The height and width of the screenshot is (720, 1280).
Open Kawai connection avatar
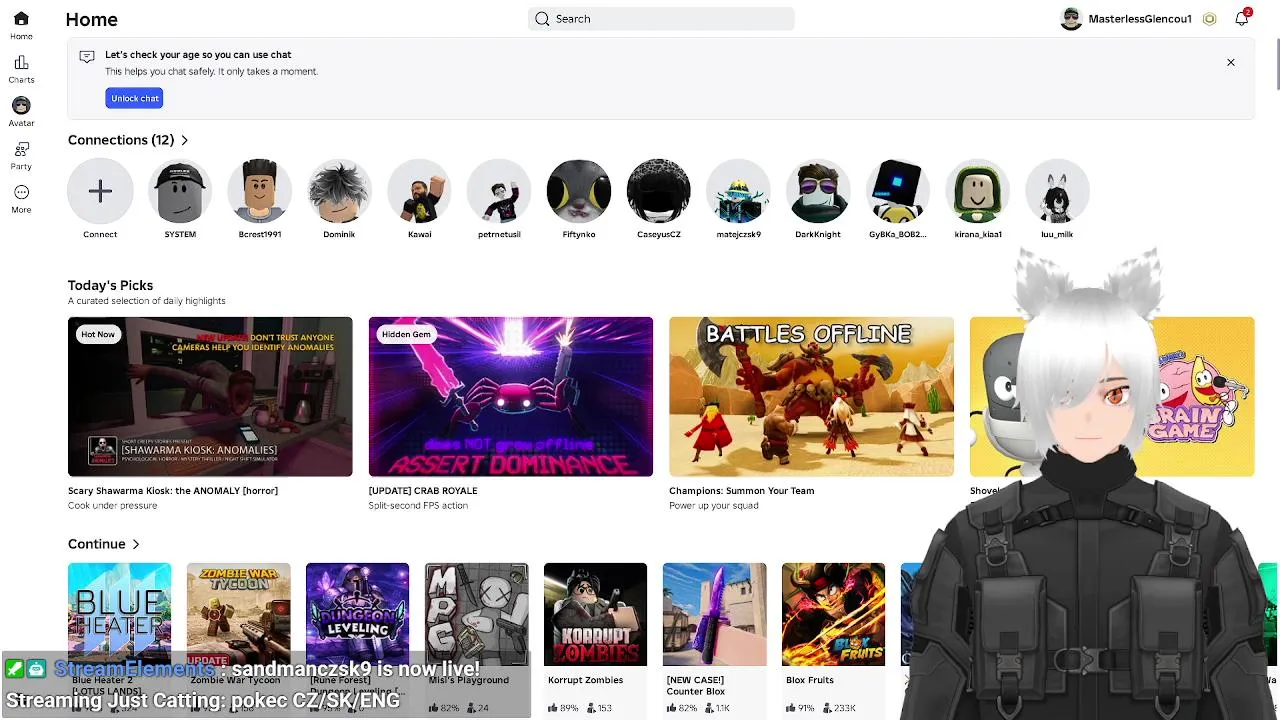pos(419,191)
